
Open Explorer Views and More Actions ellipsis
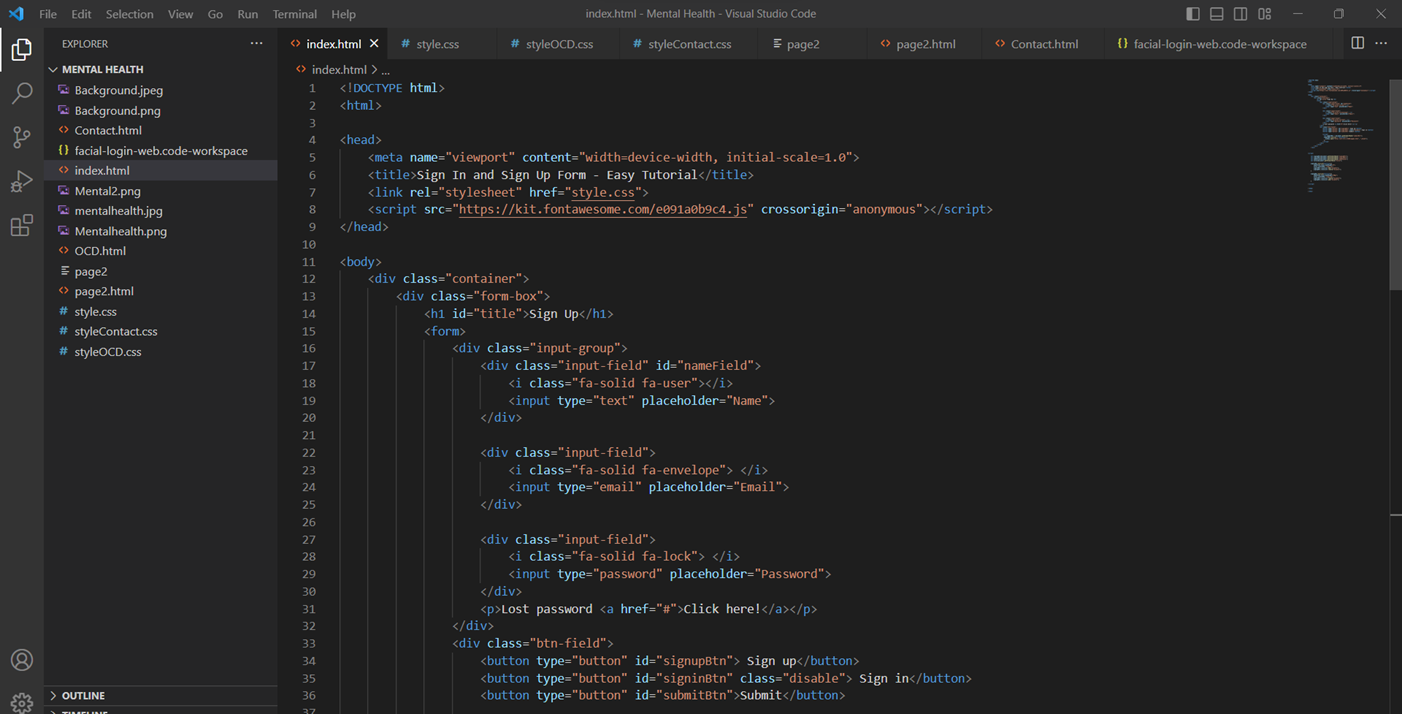tap(257, 43)
